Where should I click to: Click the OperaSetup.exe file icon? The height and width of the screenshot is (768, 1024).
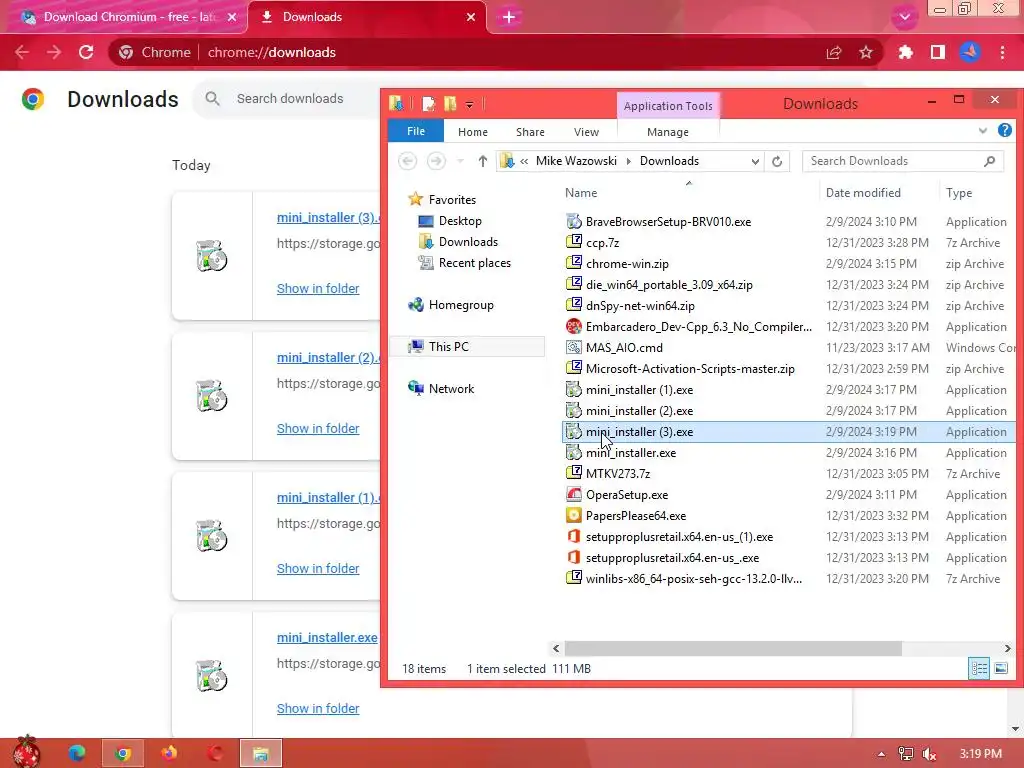[573, 494]
